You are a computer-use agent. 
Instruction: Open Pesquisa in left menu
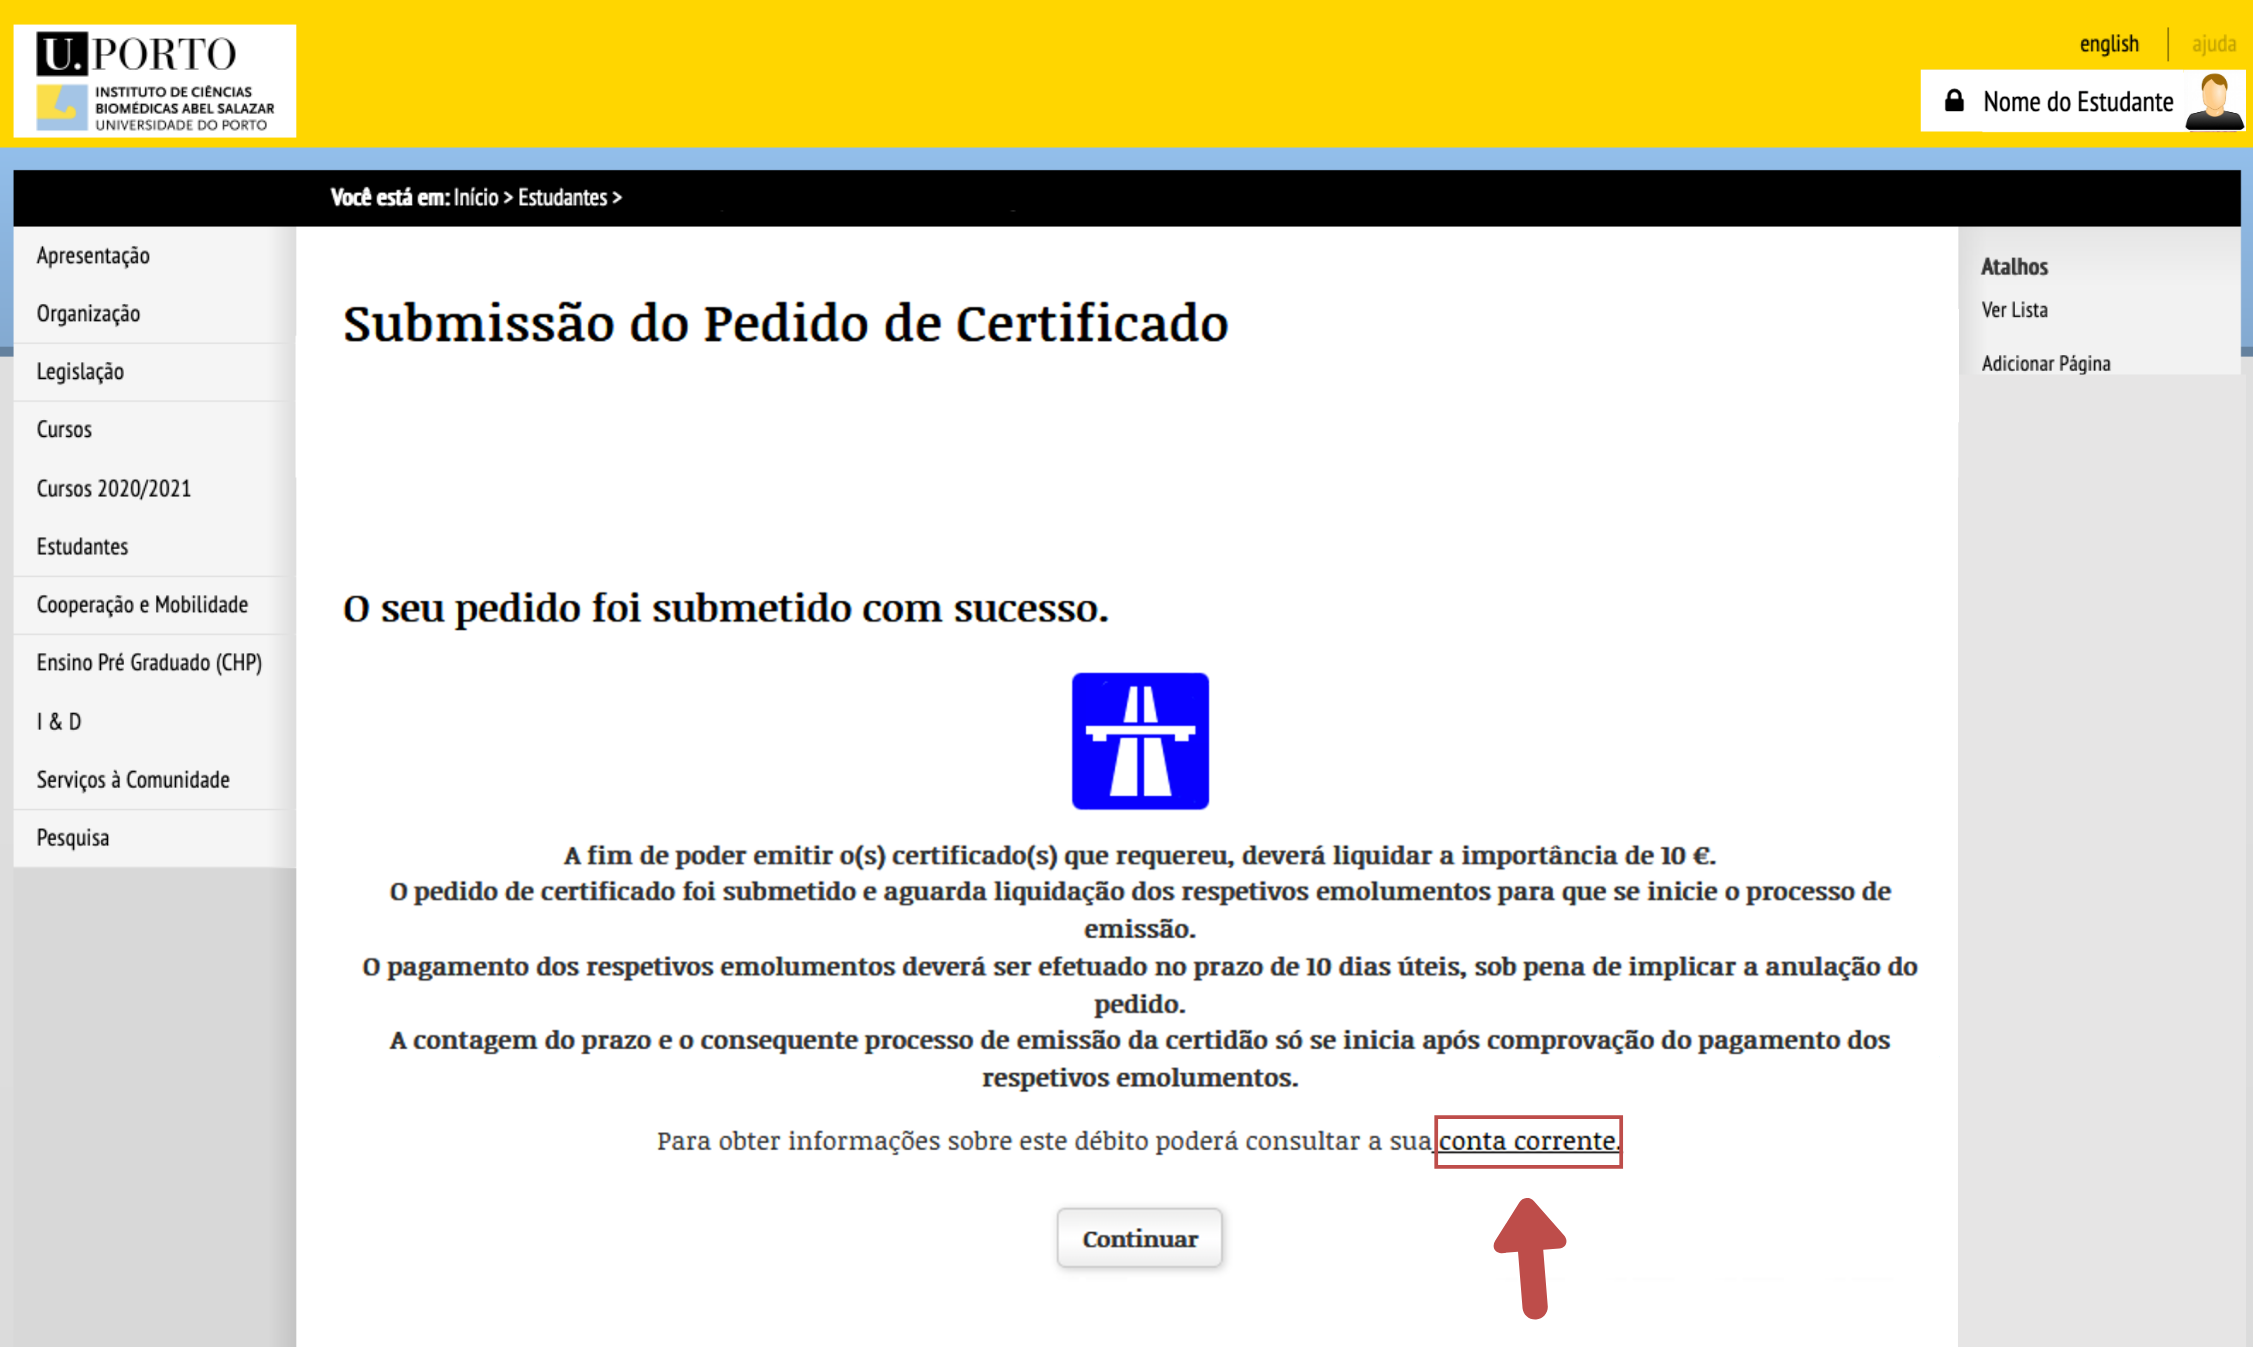coord(72,838)
